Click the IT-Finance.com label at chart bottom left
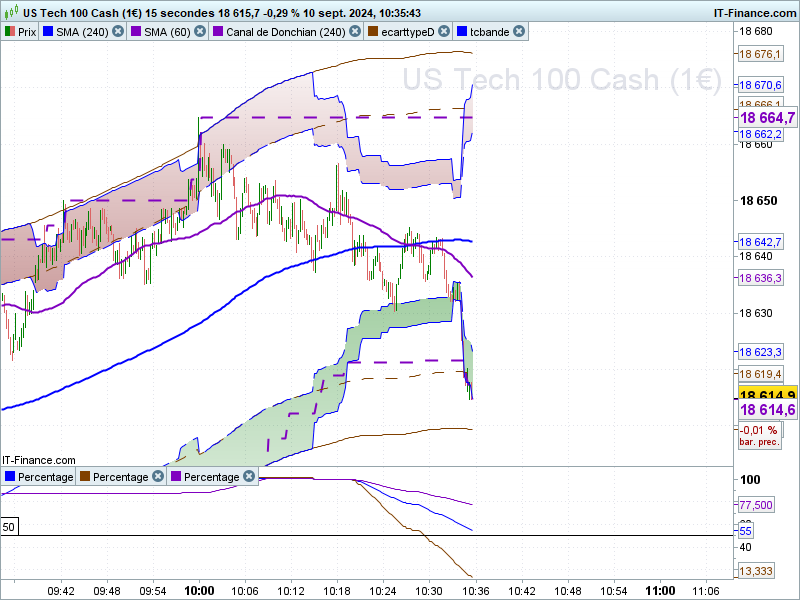 (39, 460)
